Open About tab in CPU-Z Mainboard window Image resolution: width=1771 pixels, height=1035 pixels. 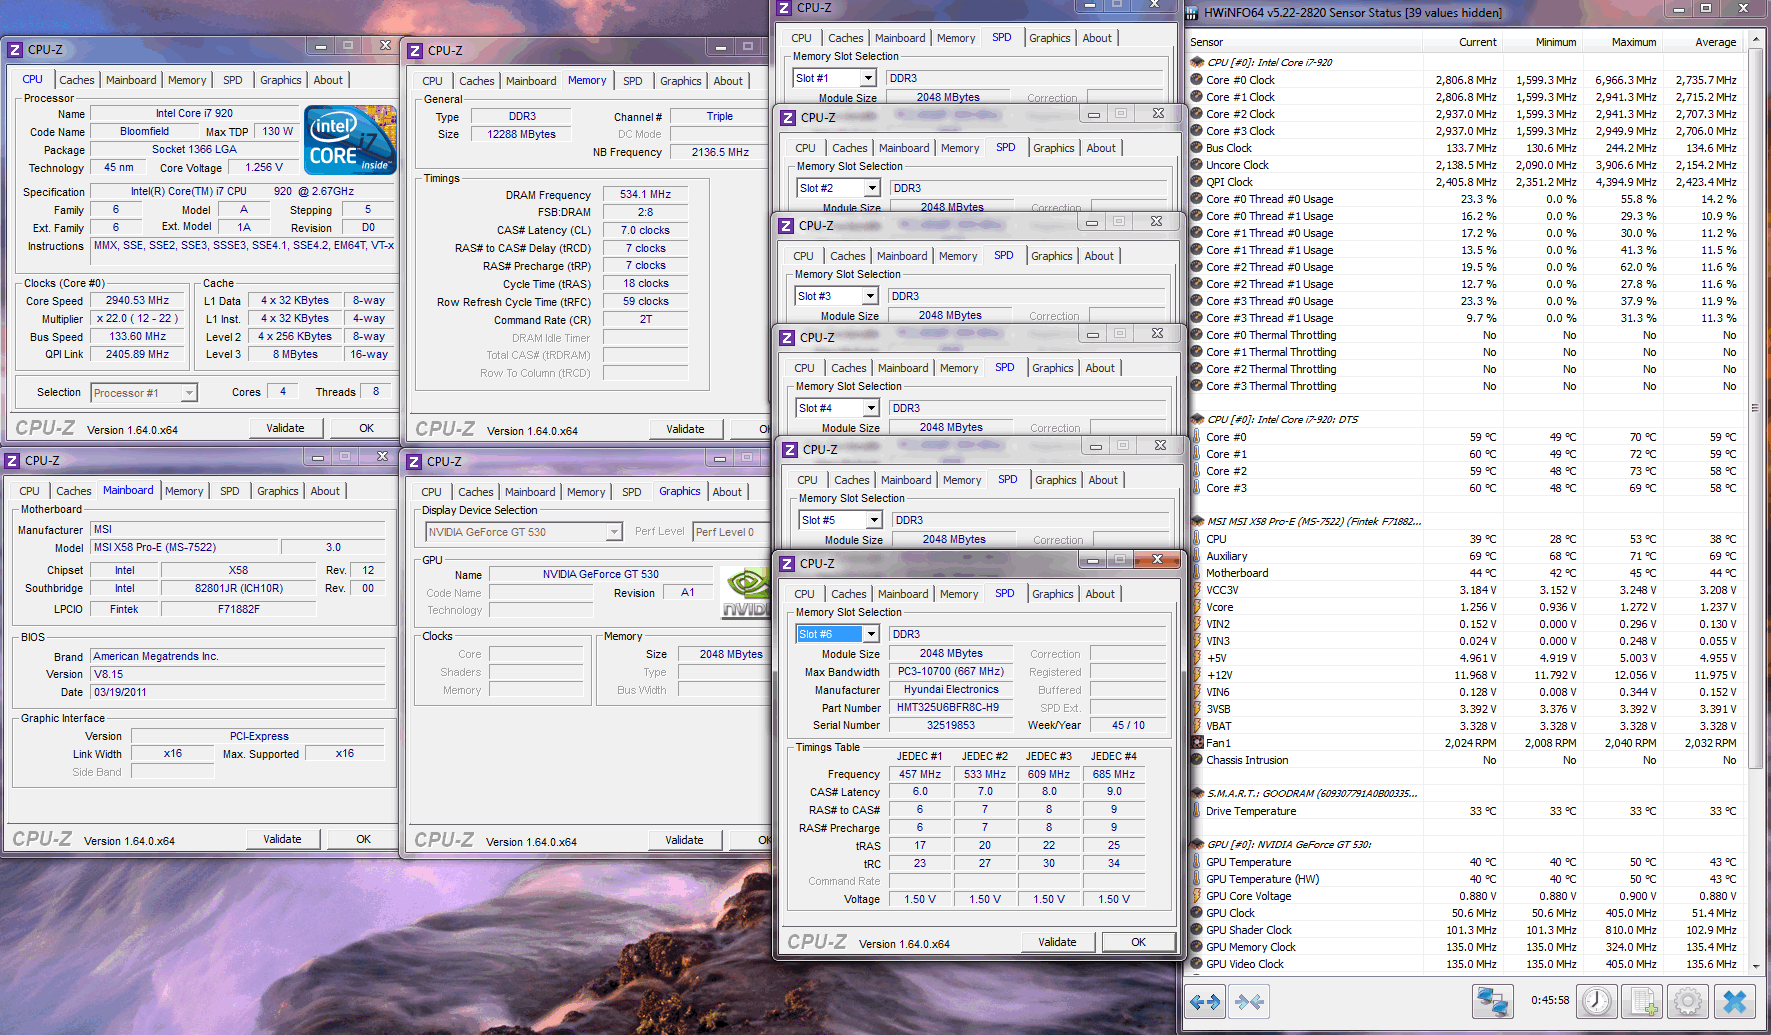coord(325,491)
